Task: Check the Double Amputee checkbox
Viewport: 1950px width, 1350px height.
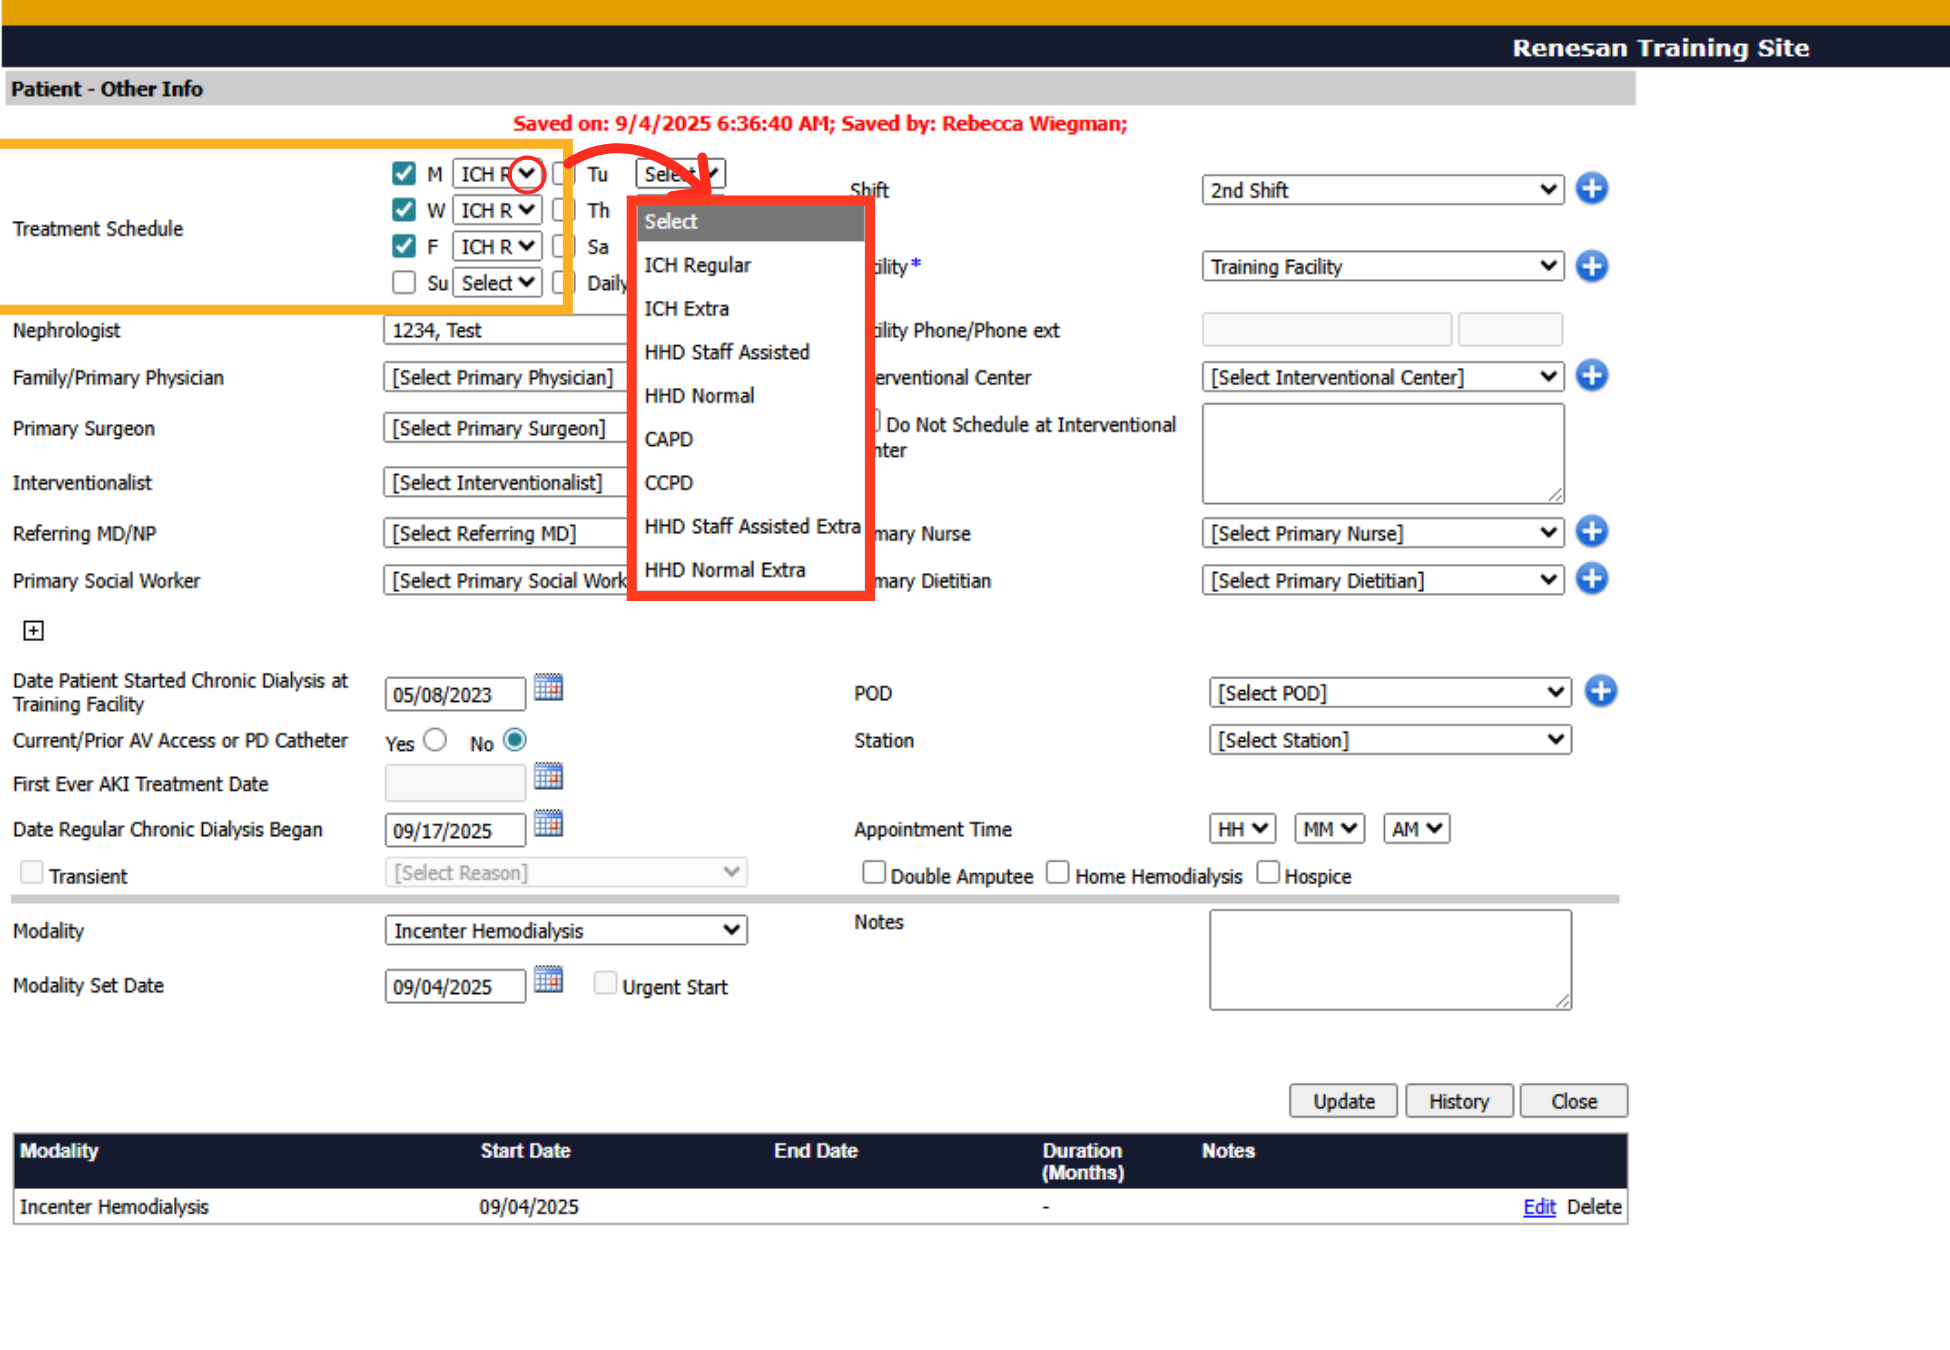Action: coord(874,873)
